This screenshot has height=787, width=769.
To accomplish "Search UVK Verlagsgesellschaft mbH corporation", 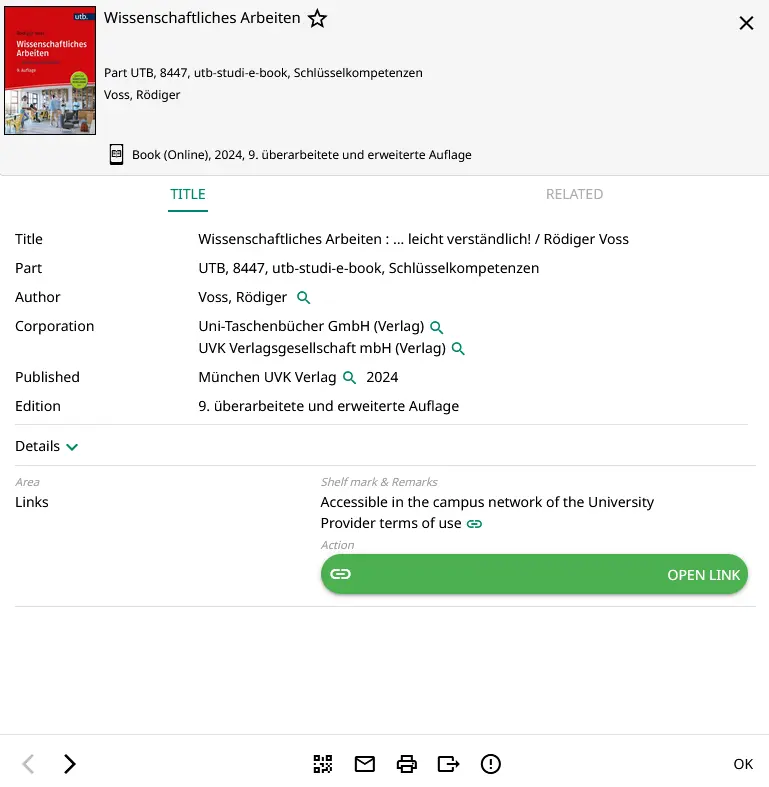I will tap(458, 349).
